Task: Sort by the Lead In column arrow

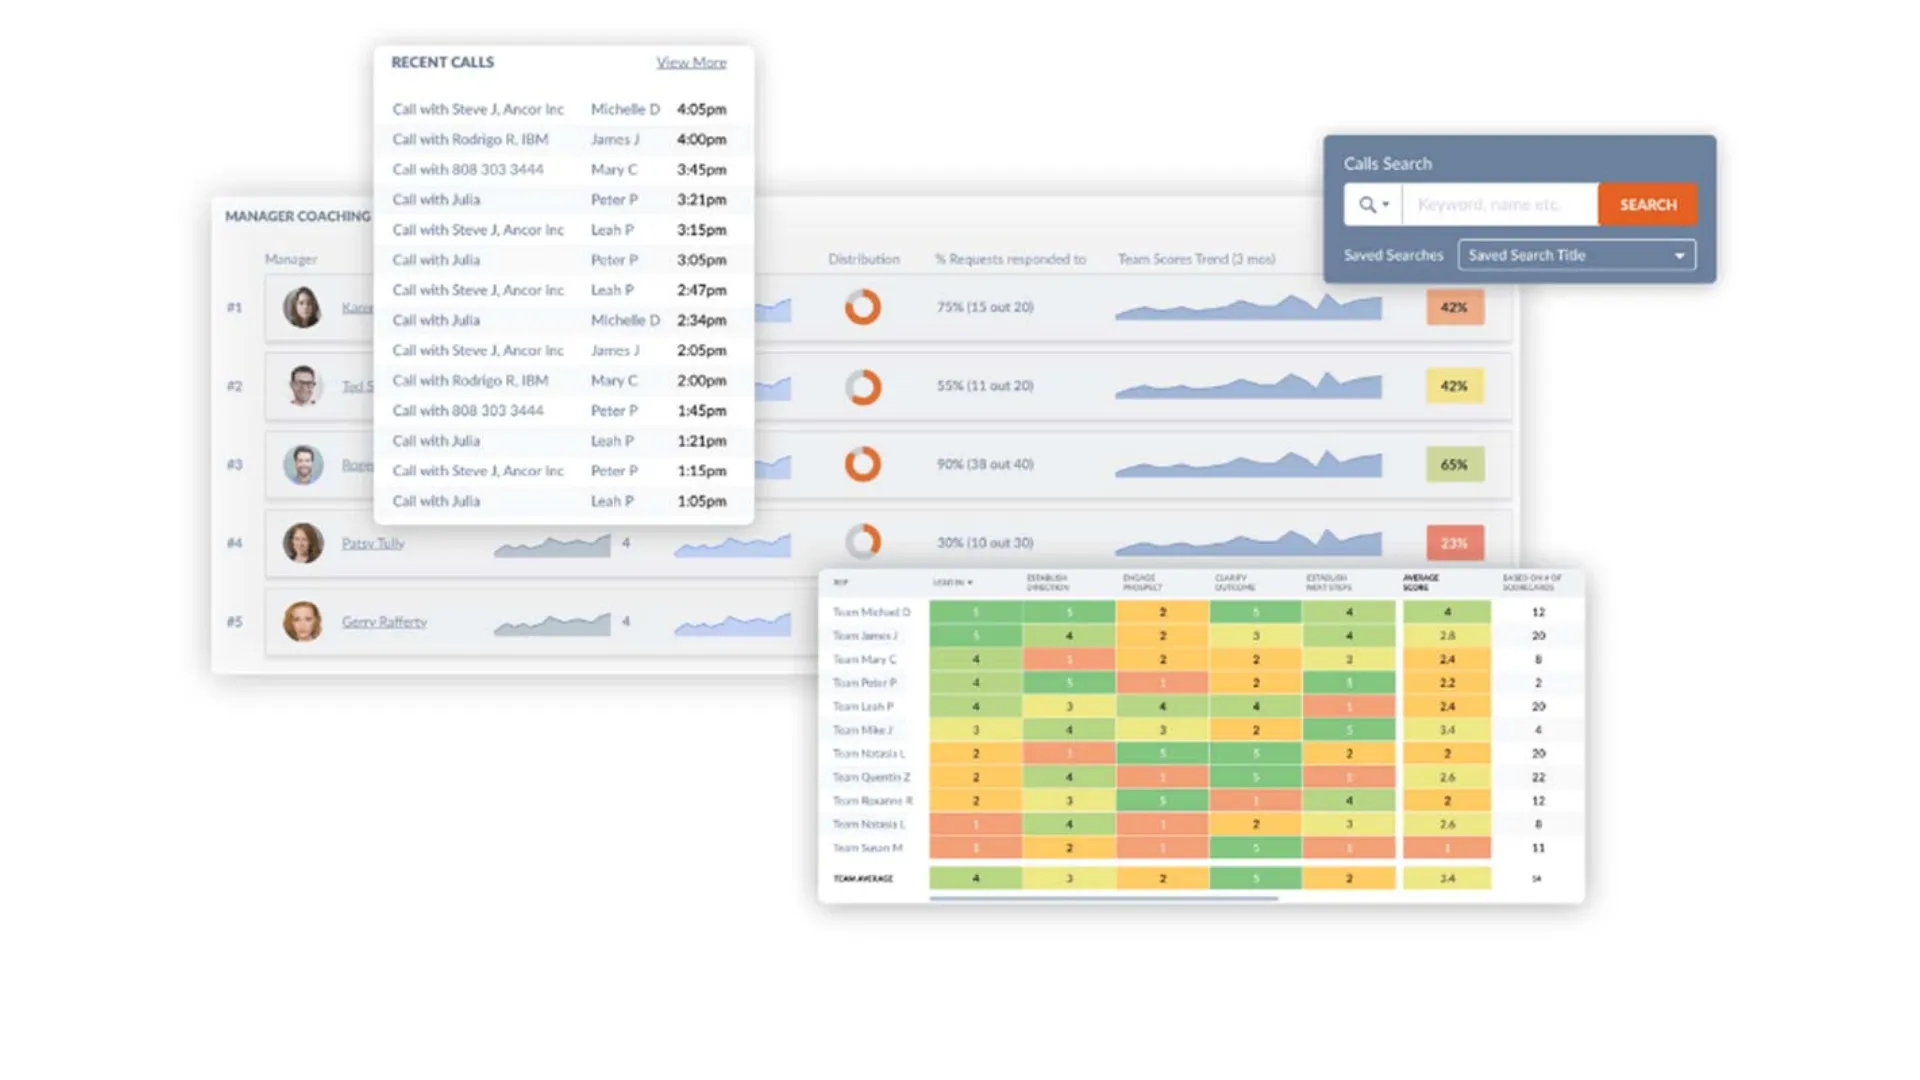Action: pyautogui.click(x=969, y=583)
